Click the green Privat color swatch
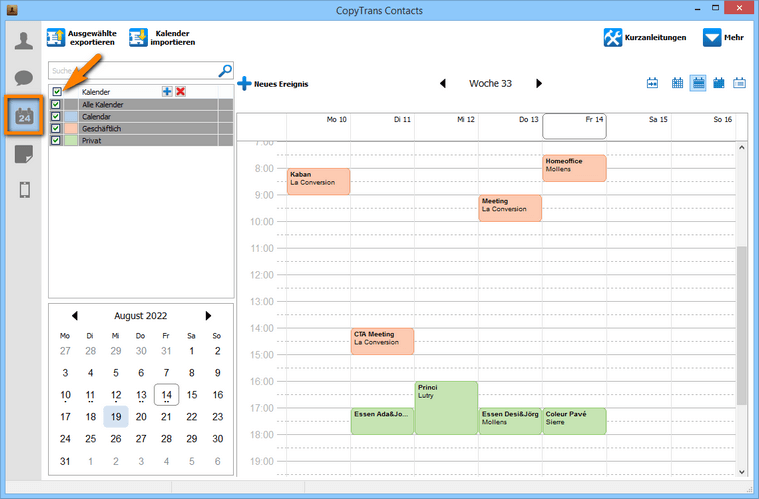The width and height of the screenshot is (759, 499). (71, 141)
